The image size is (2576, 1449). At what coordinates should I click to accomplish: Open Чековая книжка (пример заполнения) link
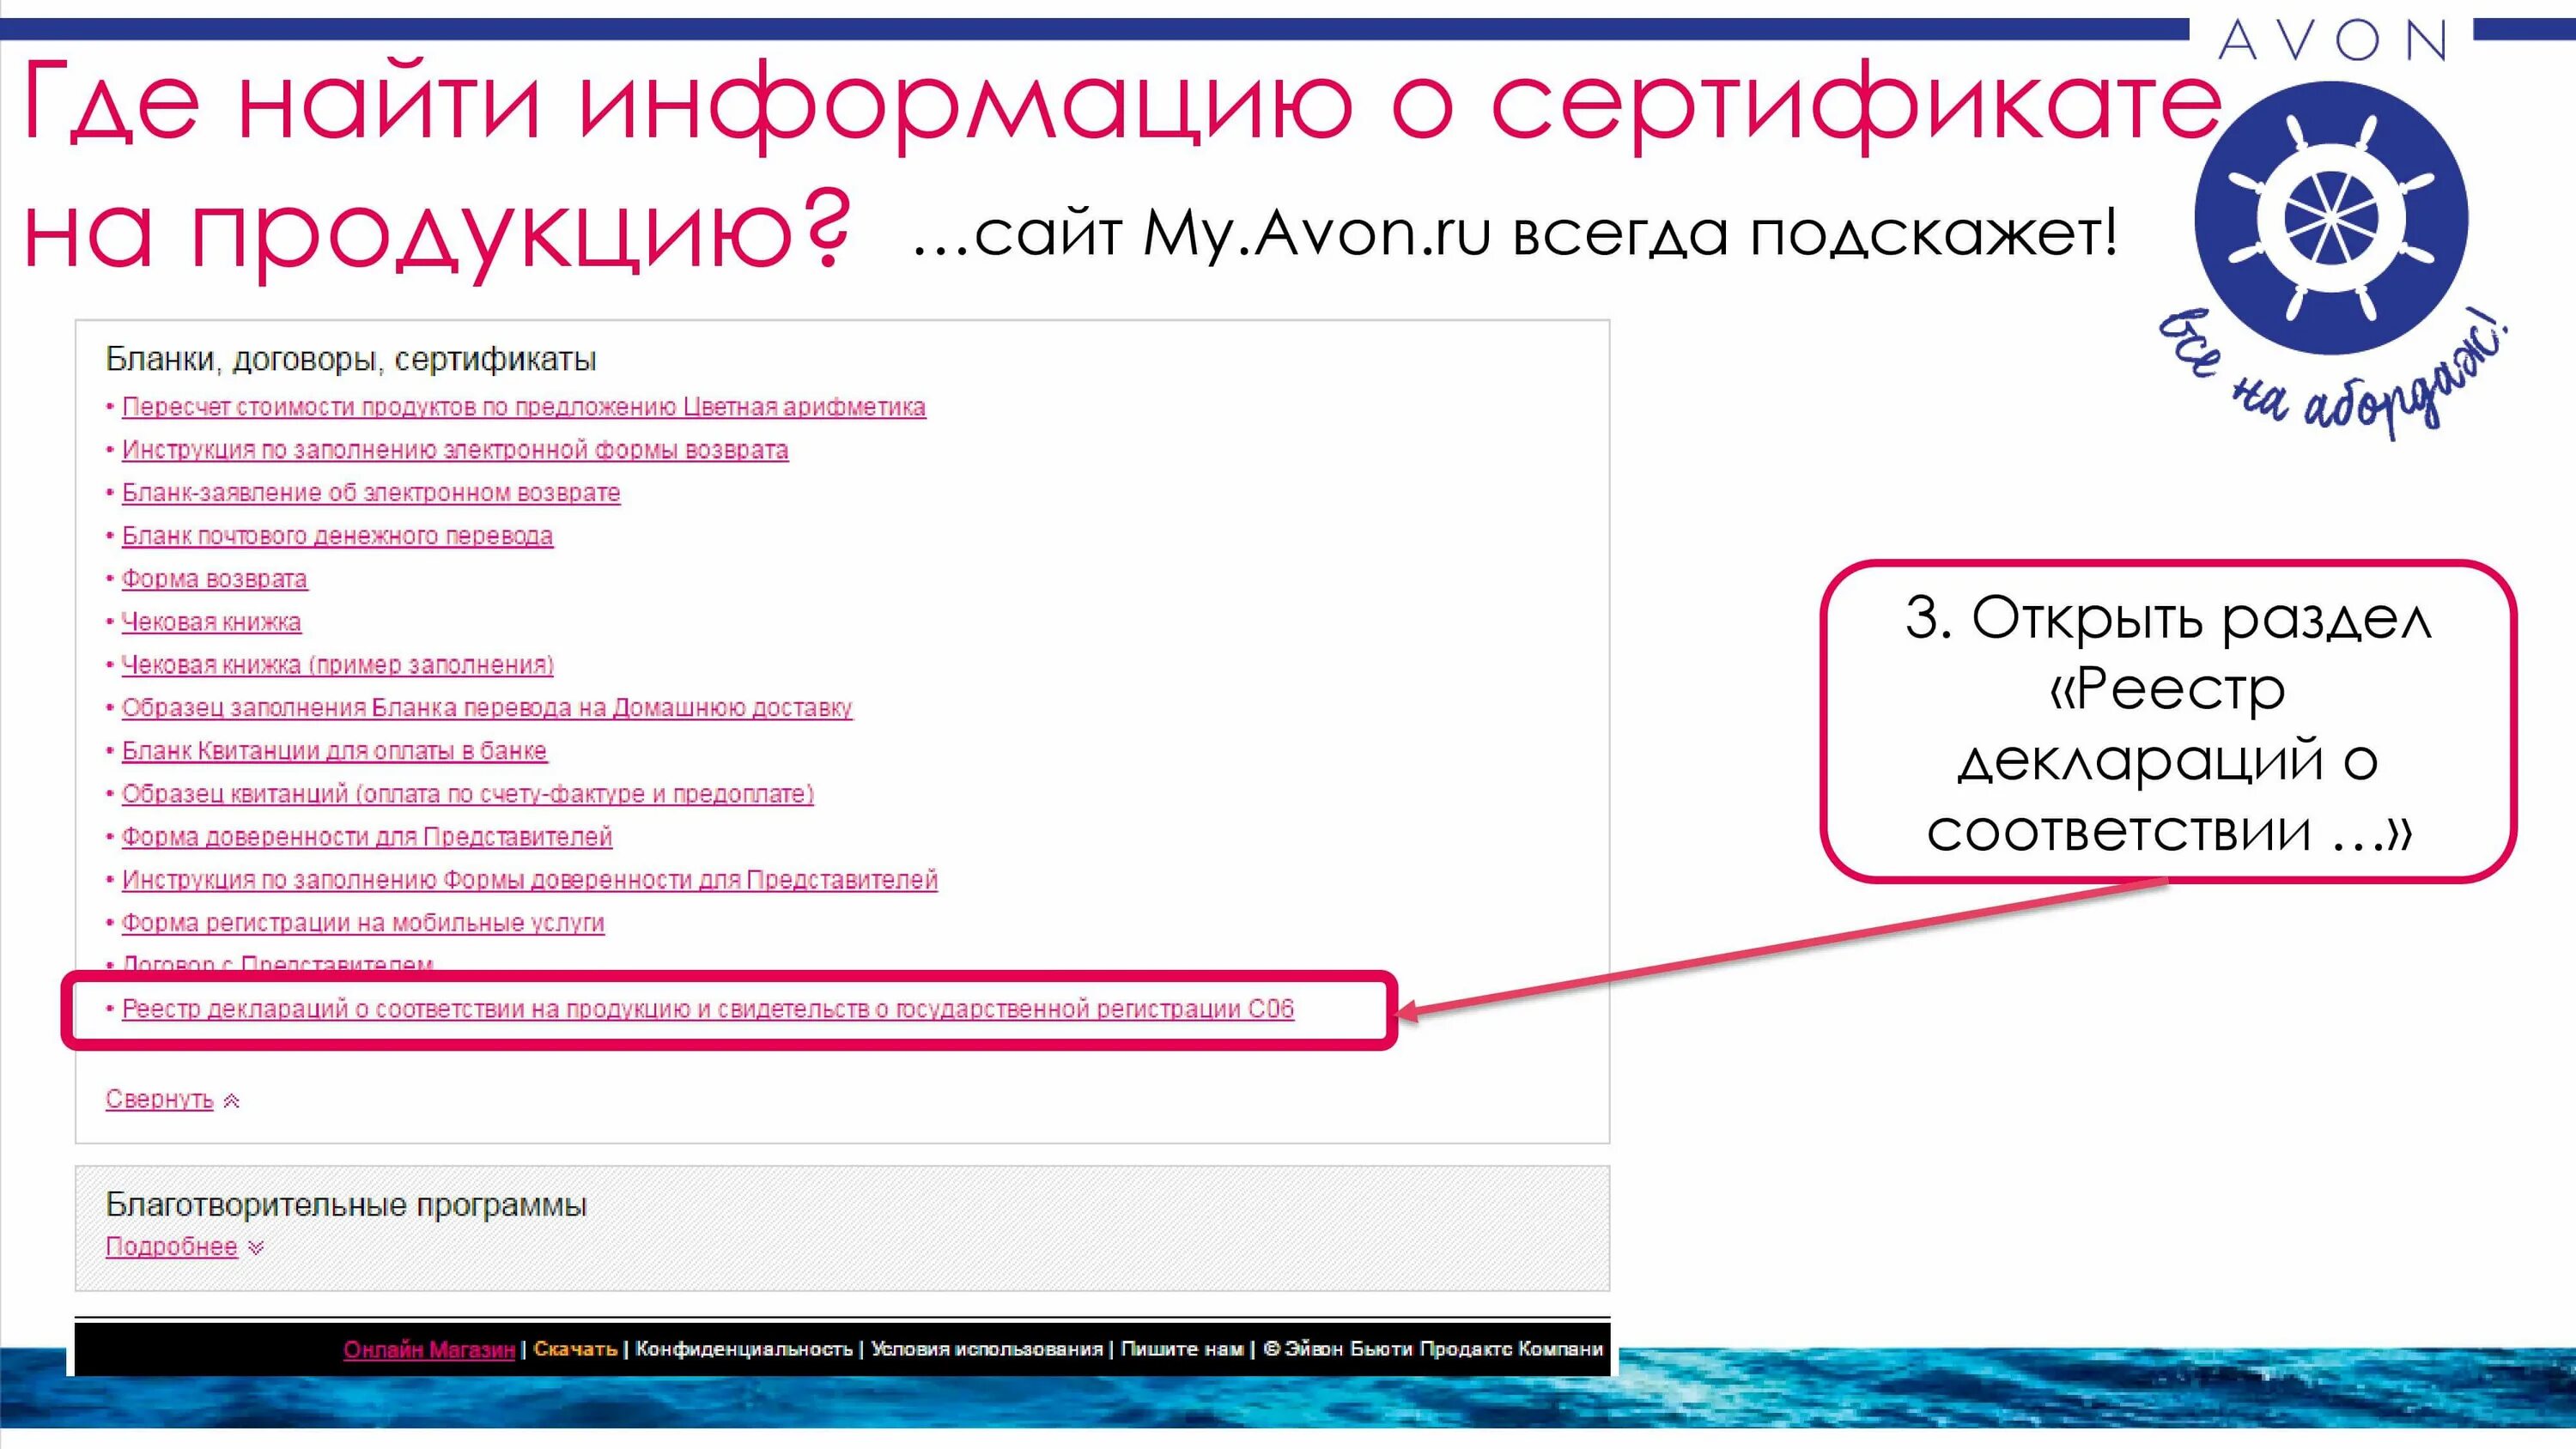coord(337,665)
